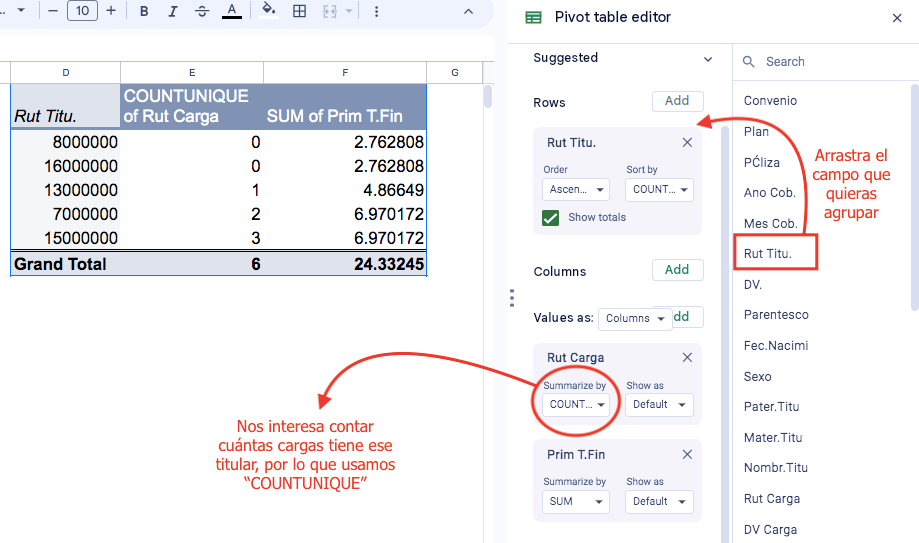The image size is (919, 543).
Task: Toggle bold formatting
Action: (x=144, y=11)
